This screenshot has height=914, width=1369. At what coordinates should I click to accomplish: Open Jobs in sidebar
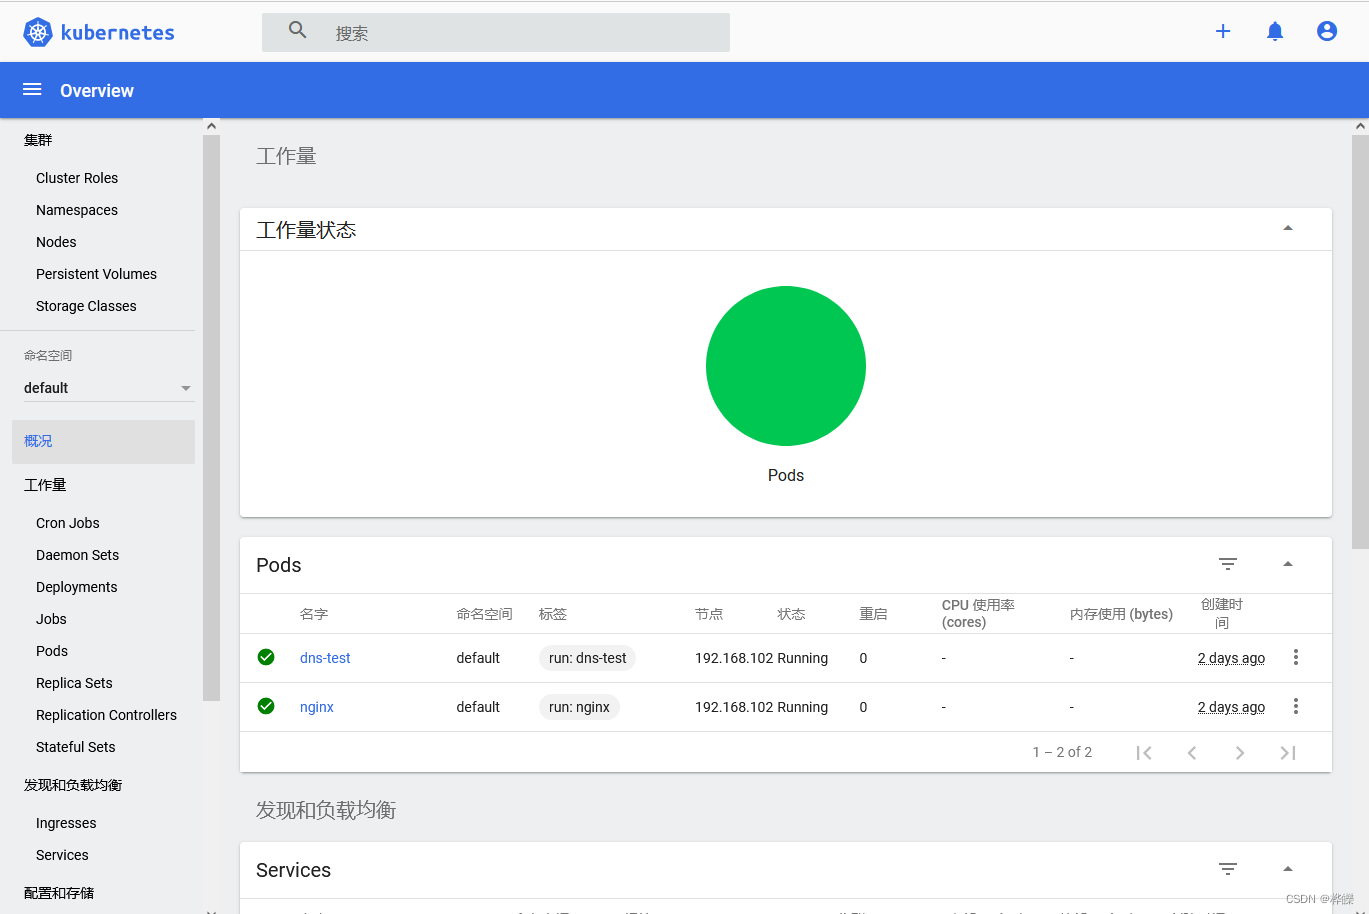51,619
